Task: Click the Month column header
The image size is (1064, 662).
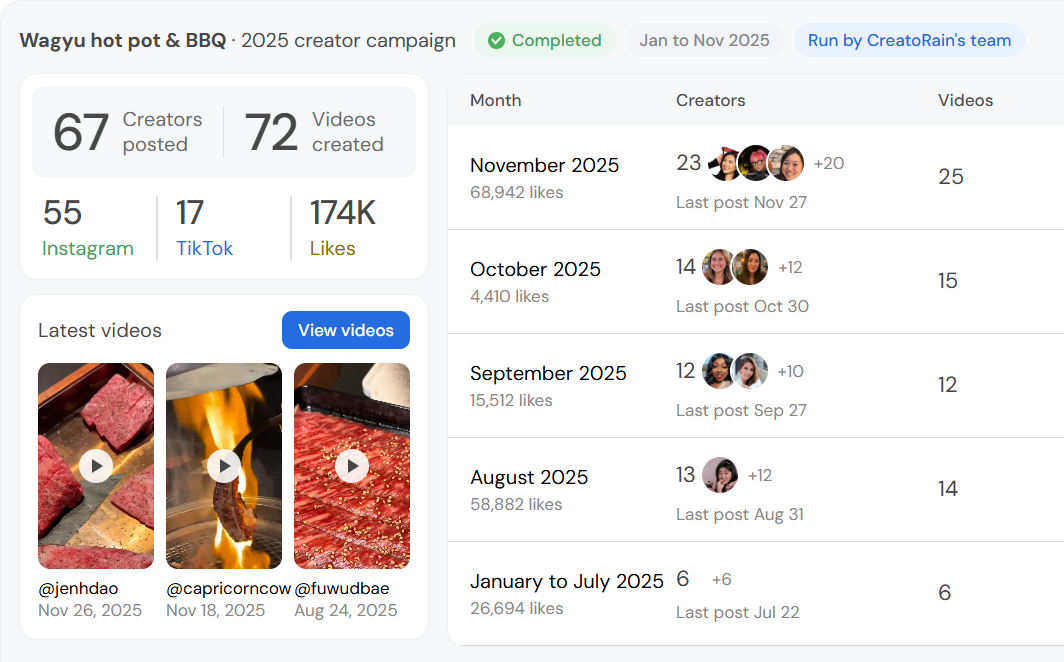Action: 496,100
